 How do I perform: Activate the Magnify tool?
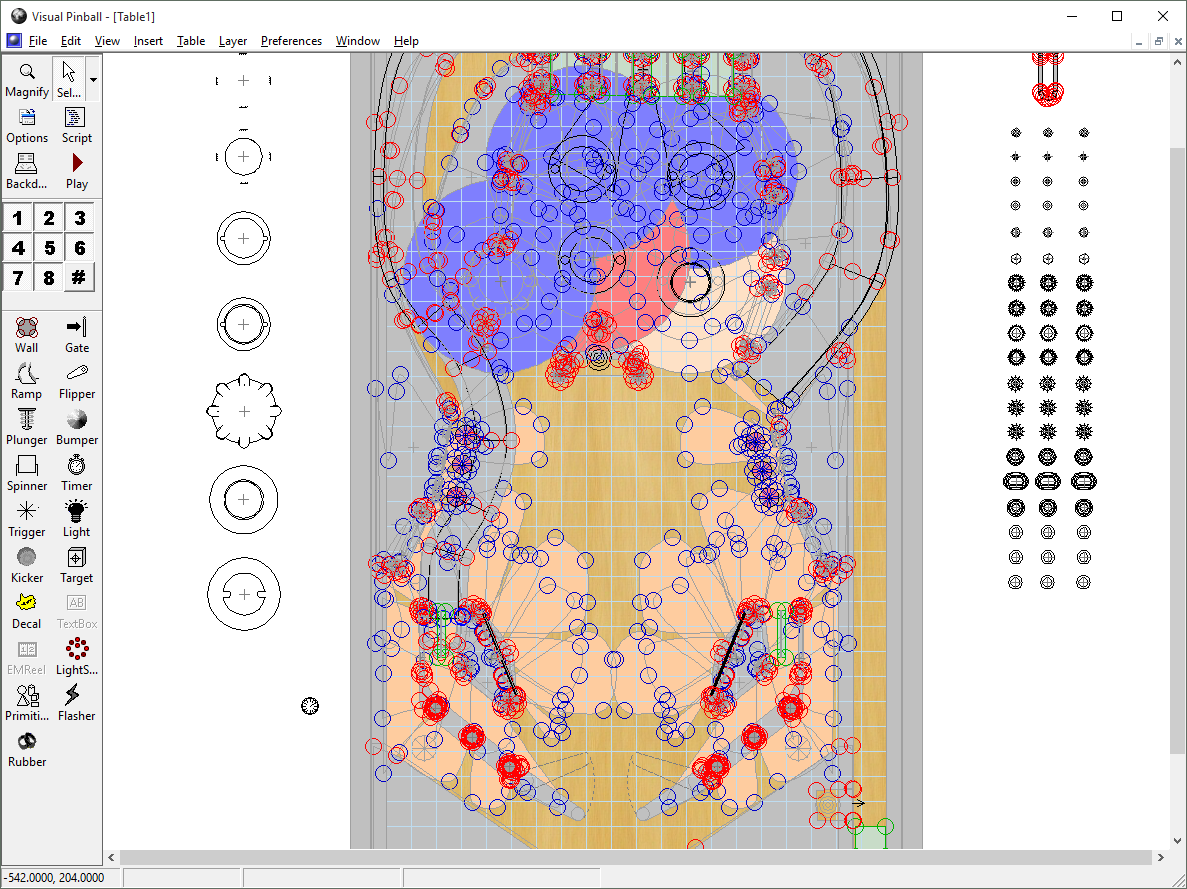pos(27,80)
